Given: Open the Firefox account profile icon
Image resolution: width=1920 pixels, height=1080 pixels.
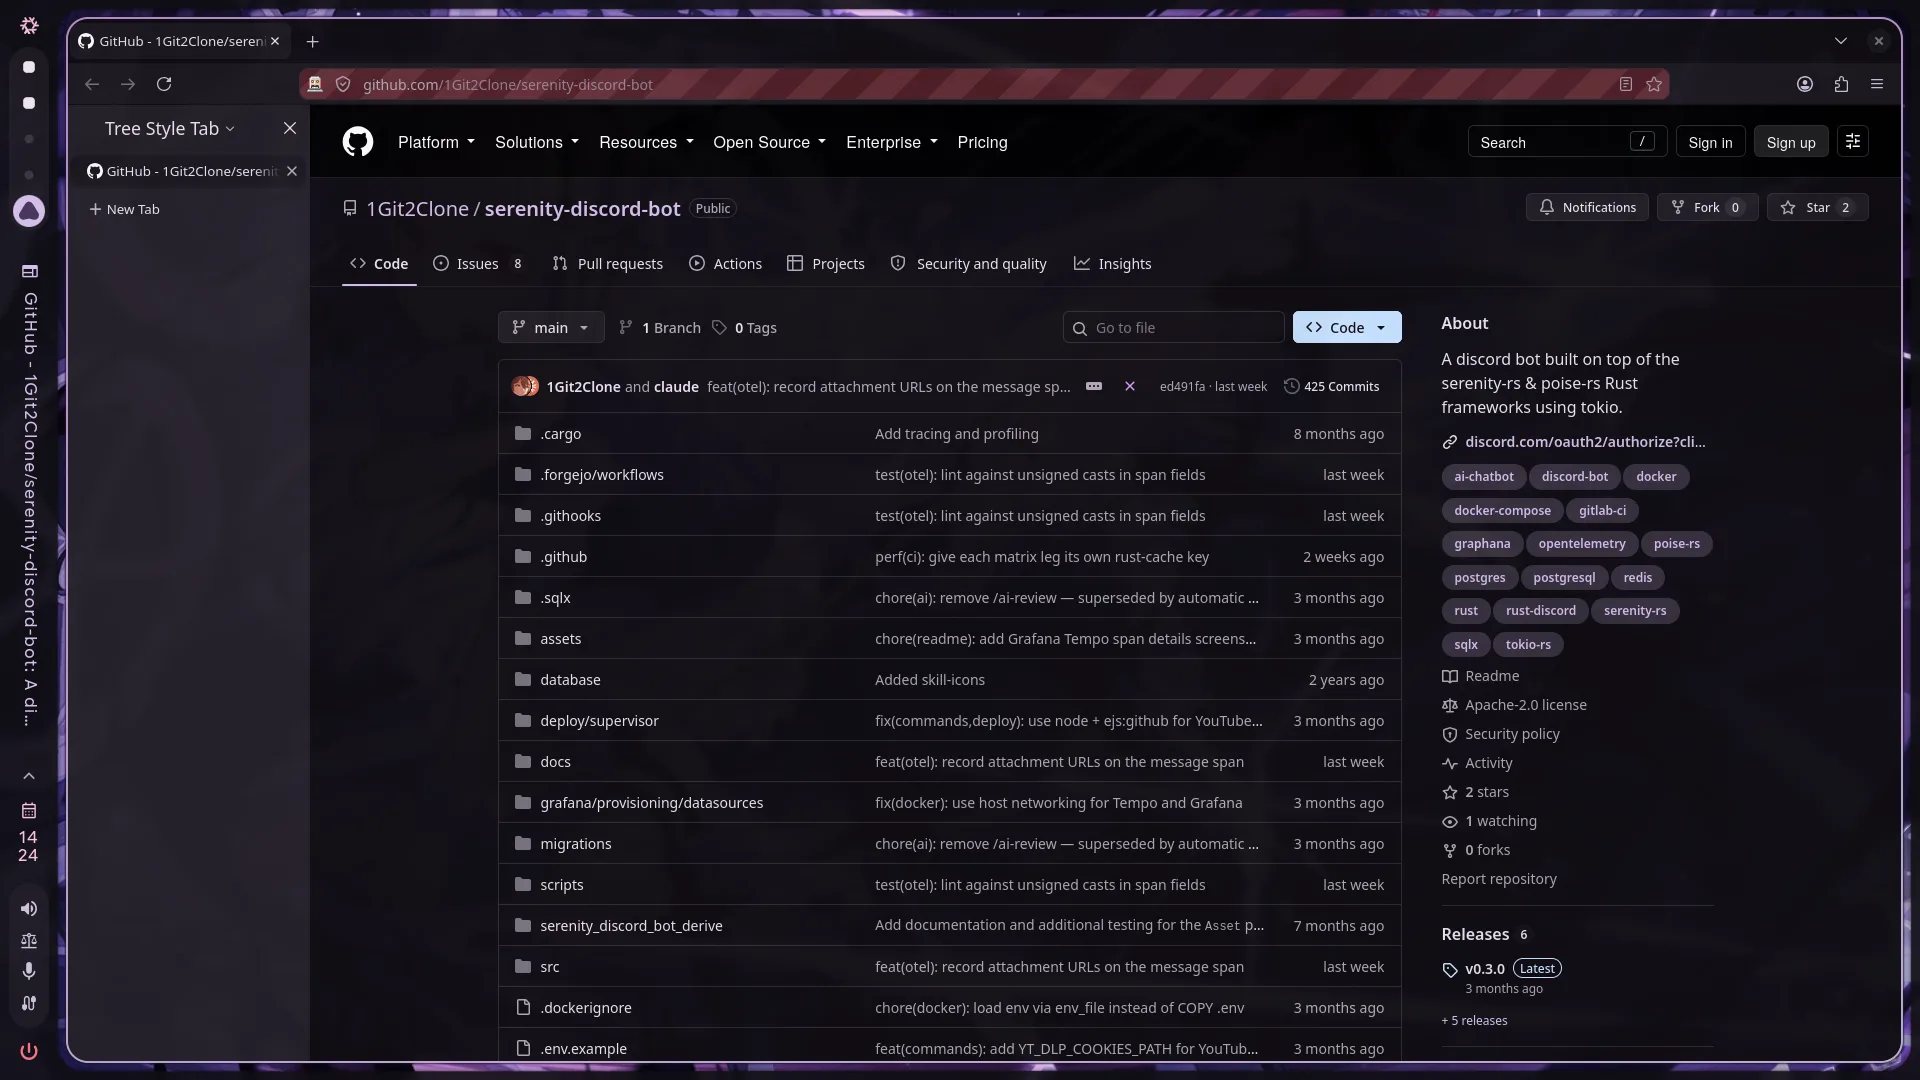Looking at the screenshot, I should pos(1805,84).
